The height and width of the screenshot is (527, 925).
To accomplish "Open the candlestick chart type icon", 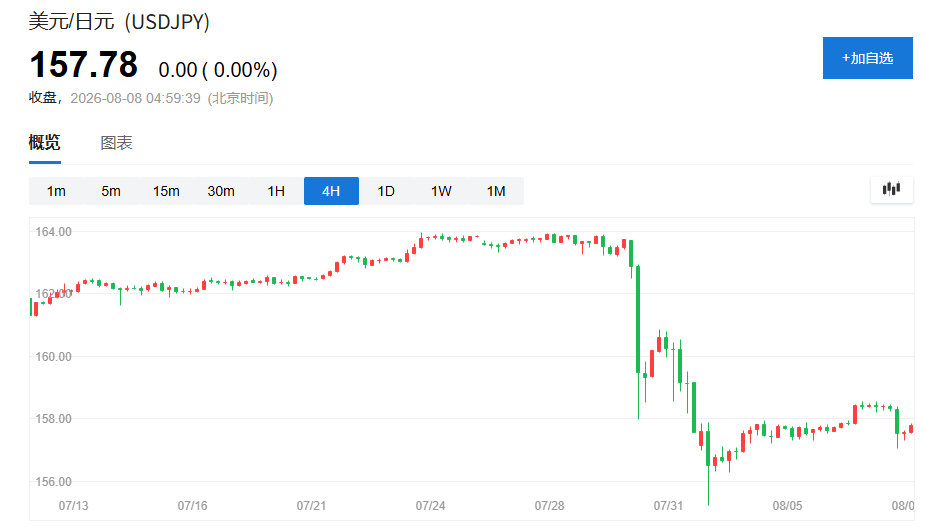I will 891,189.
